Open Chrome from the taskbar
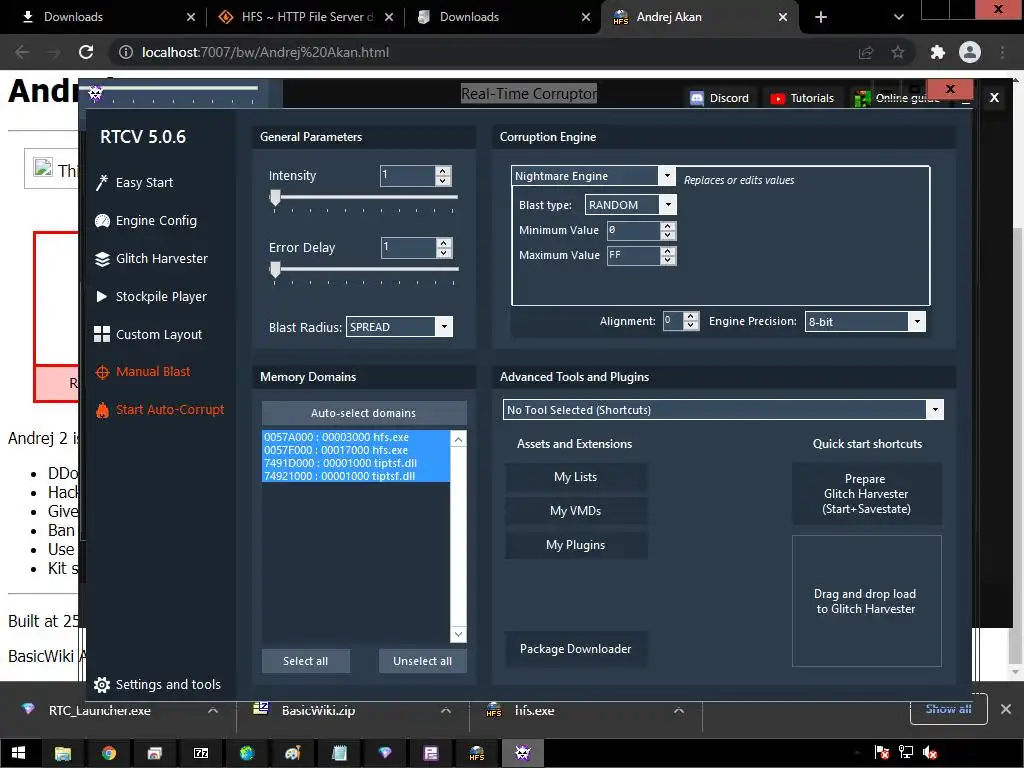 pyautogui.click(x=108, y=753)
